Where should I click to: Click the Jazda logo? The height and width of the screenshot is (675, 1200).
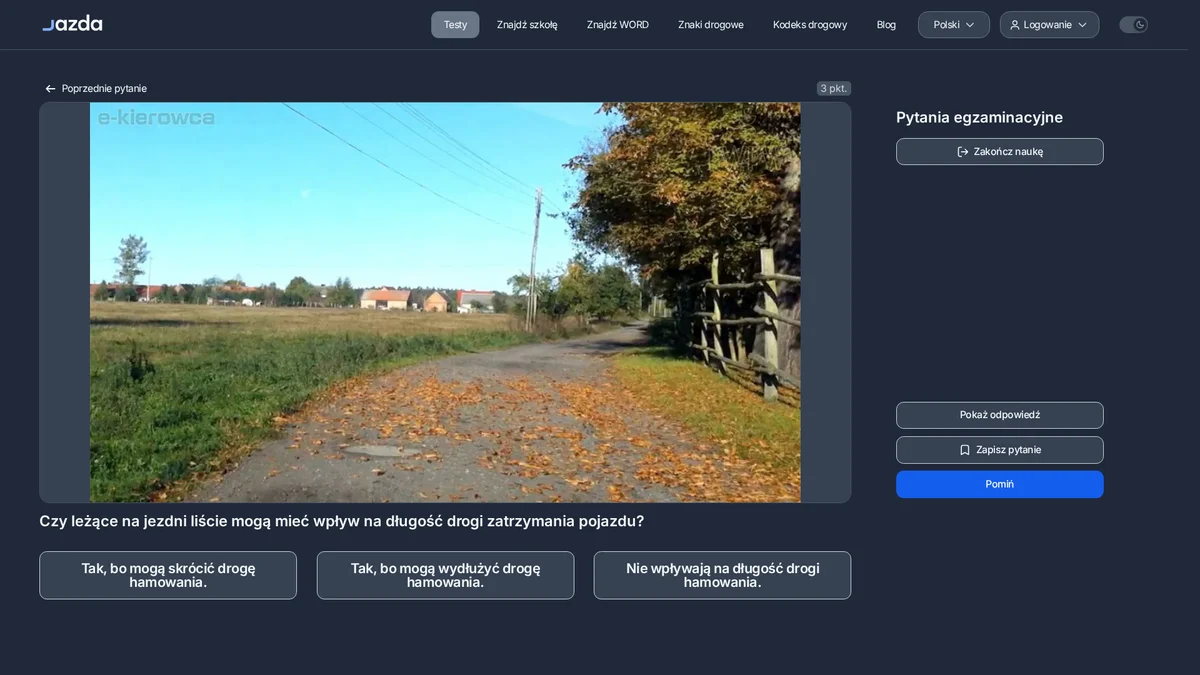[72, 23]
